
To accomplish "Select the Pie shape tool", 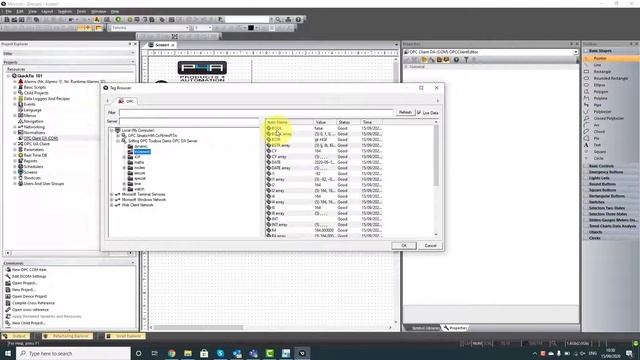I will click(597, 138).
